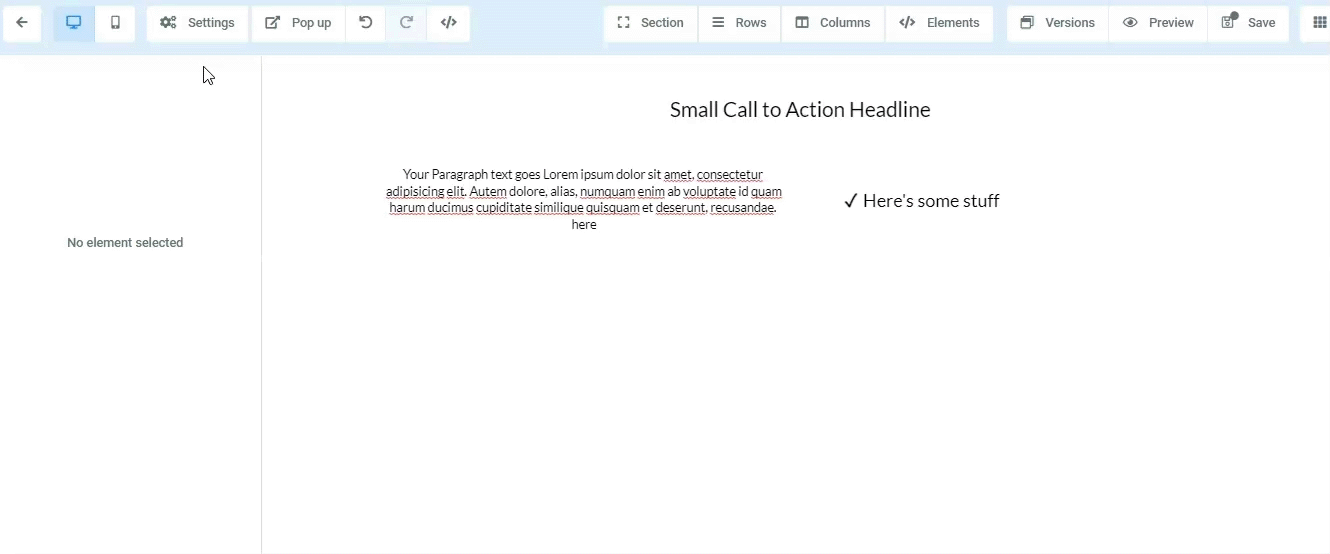The height and width of the screenshot is (554, 1330).
Task: Switch to mobile view mode
Action: [x=116, y=23]
